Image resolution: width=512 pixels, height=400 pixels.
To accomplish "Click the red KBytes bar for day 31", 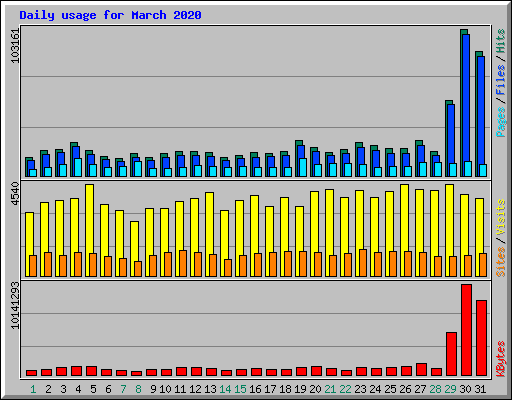I will click(x=481, y=338).
